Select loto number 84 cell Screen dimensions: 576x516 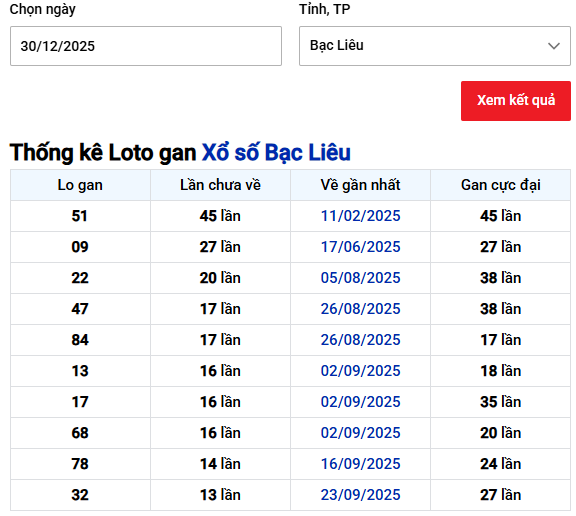click(80, 340)
